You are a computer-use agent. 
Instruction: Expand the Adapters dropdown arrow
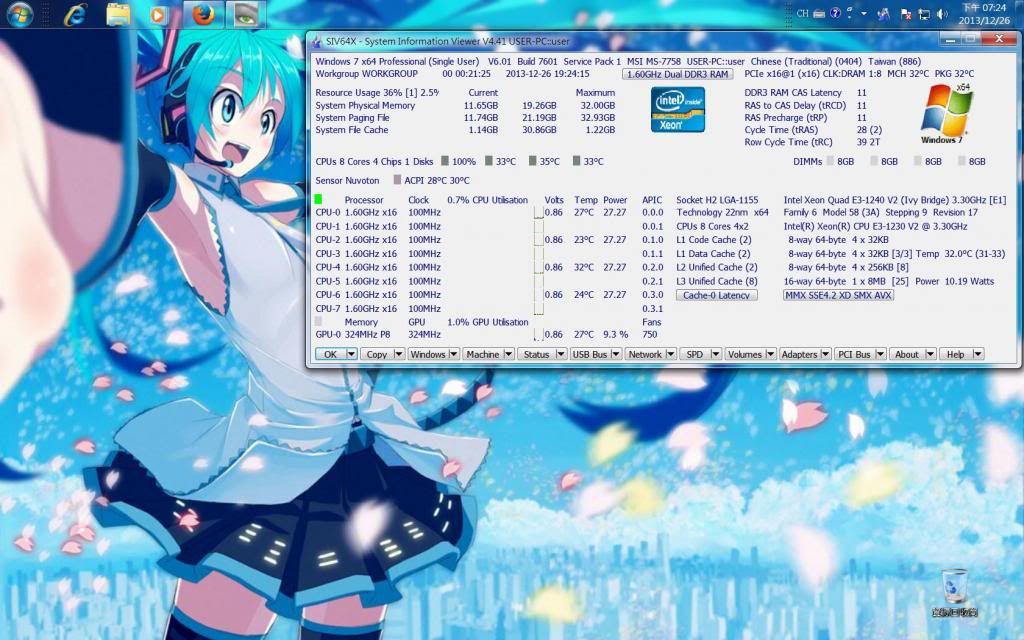click(825, 354)
